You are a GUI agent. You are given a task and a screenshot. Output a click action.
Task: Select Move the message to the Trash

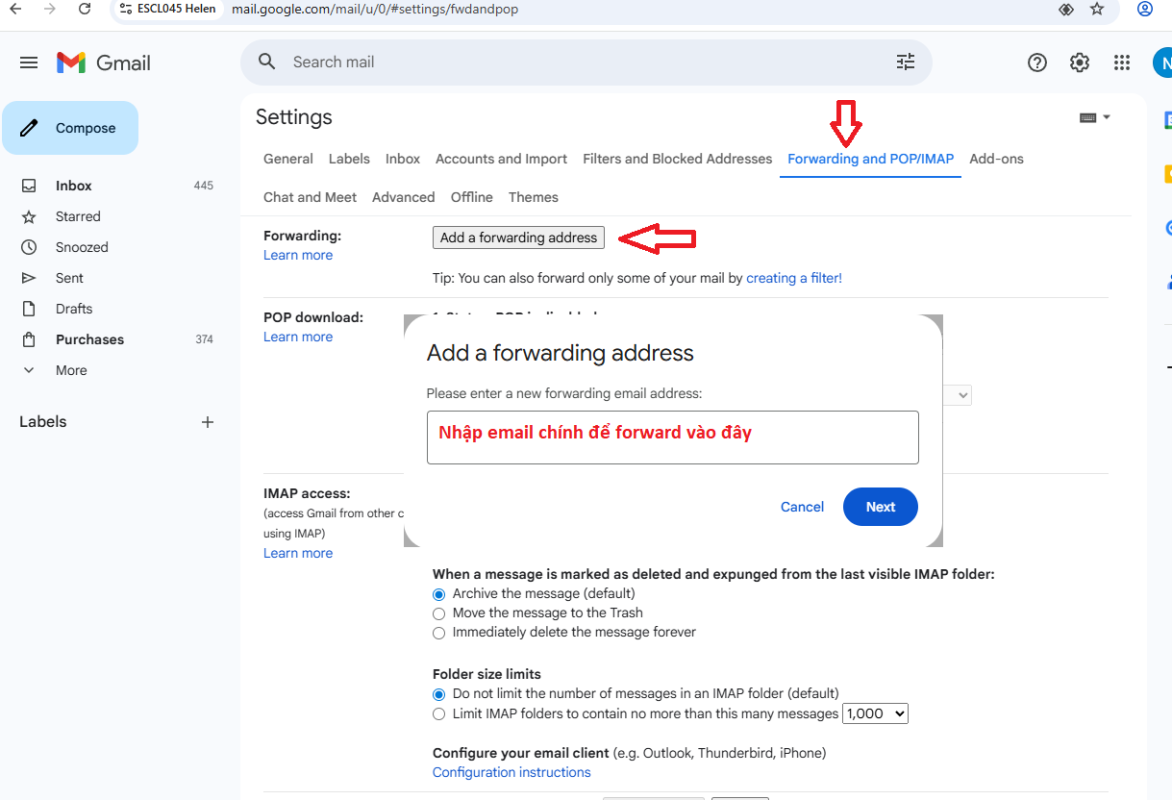(x=439, y=613)
